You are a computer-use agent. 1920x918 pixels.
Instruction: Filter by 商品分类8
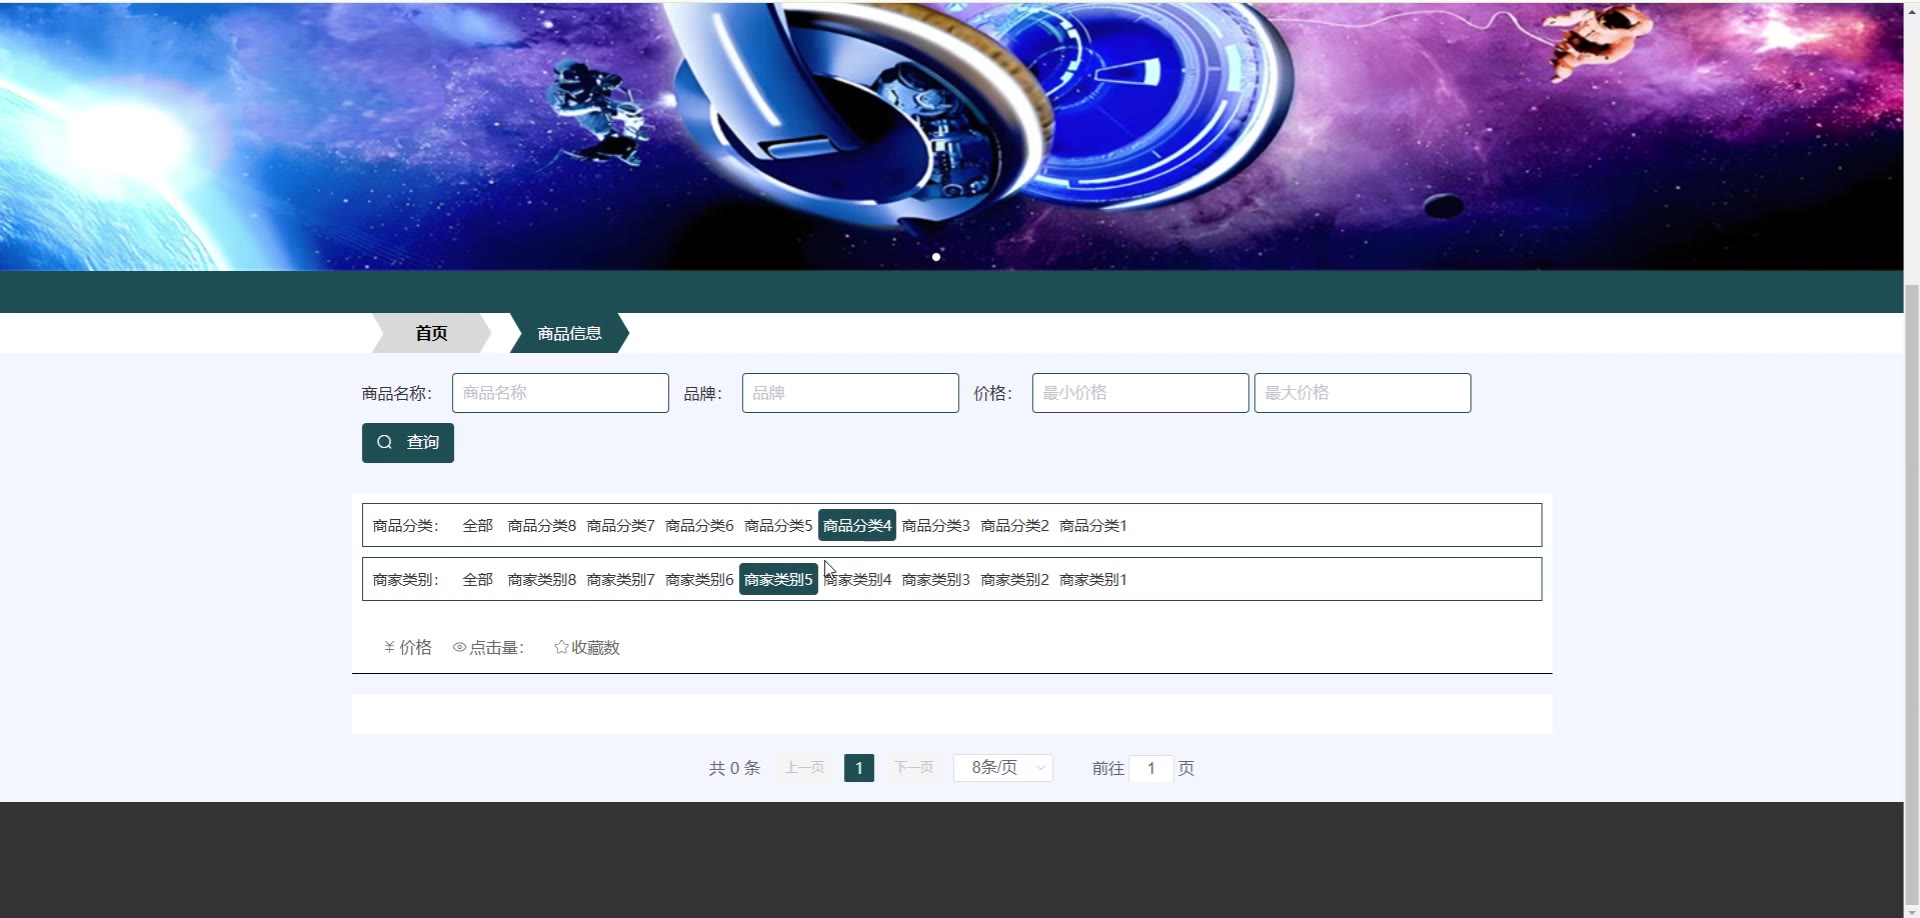(x=542, y=525)
